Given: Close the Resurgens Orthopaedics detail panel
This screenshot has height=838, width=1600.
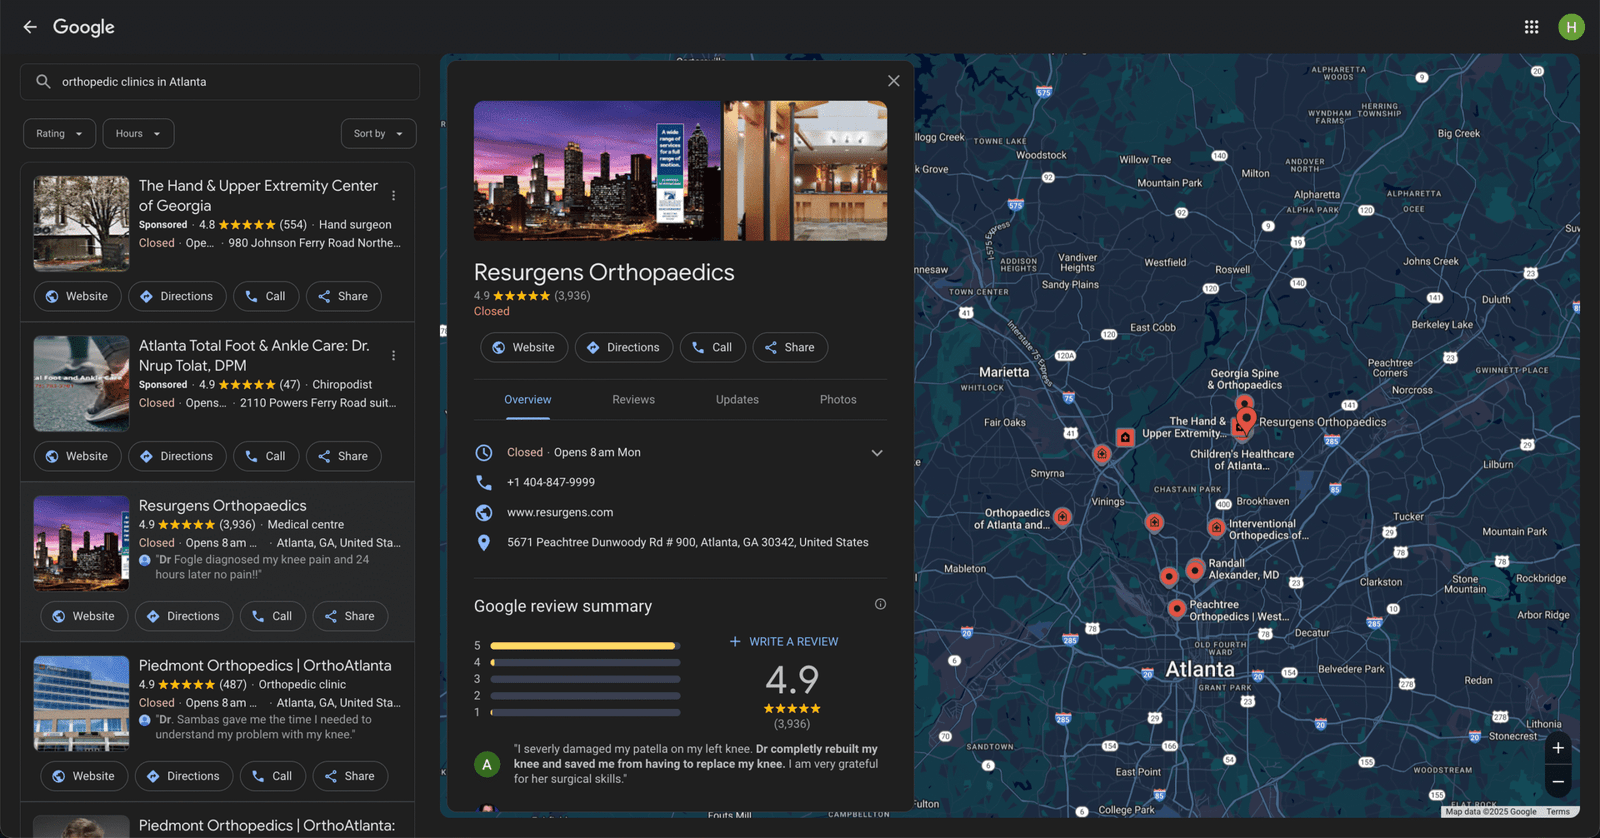Looking at the screenshot, I should [x=894, y=81].
